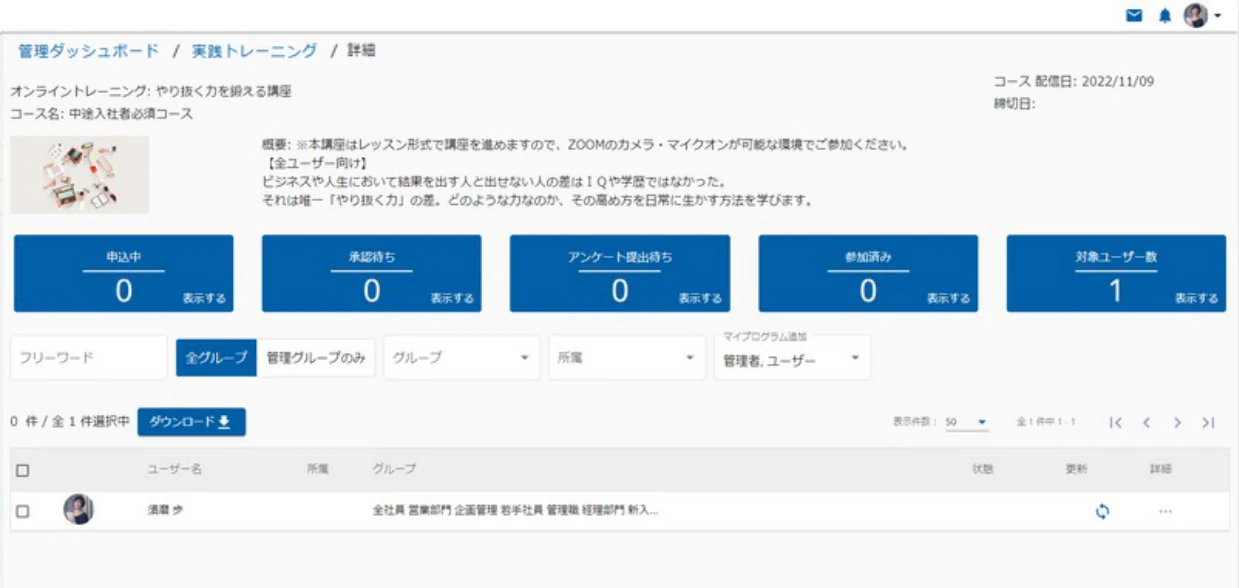
Task: Tick the select-all header checkbox
Action: click(23, 470)
